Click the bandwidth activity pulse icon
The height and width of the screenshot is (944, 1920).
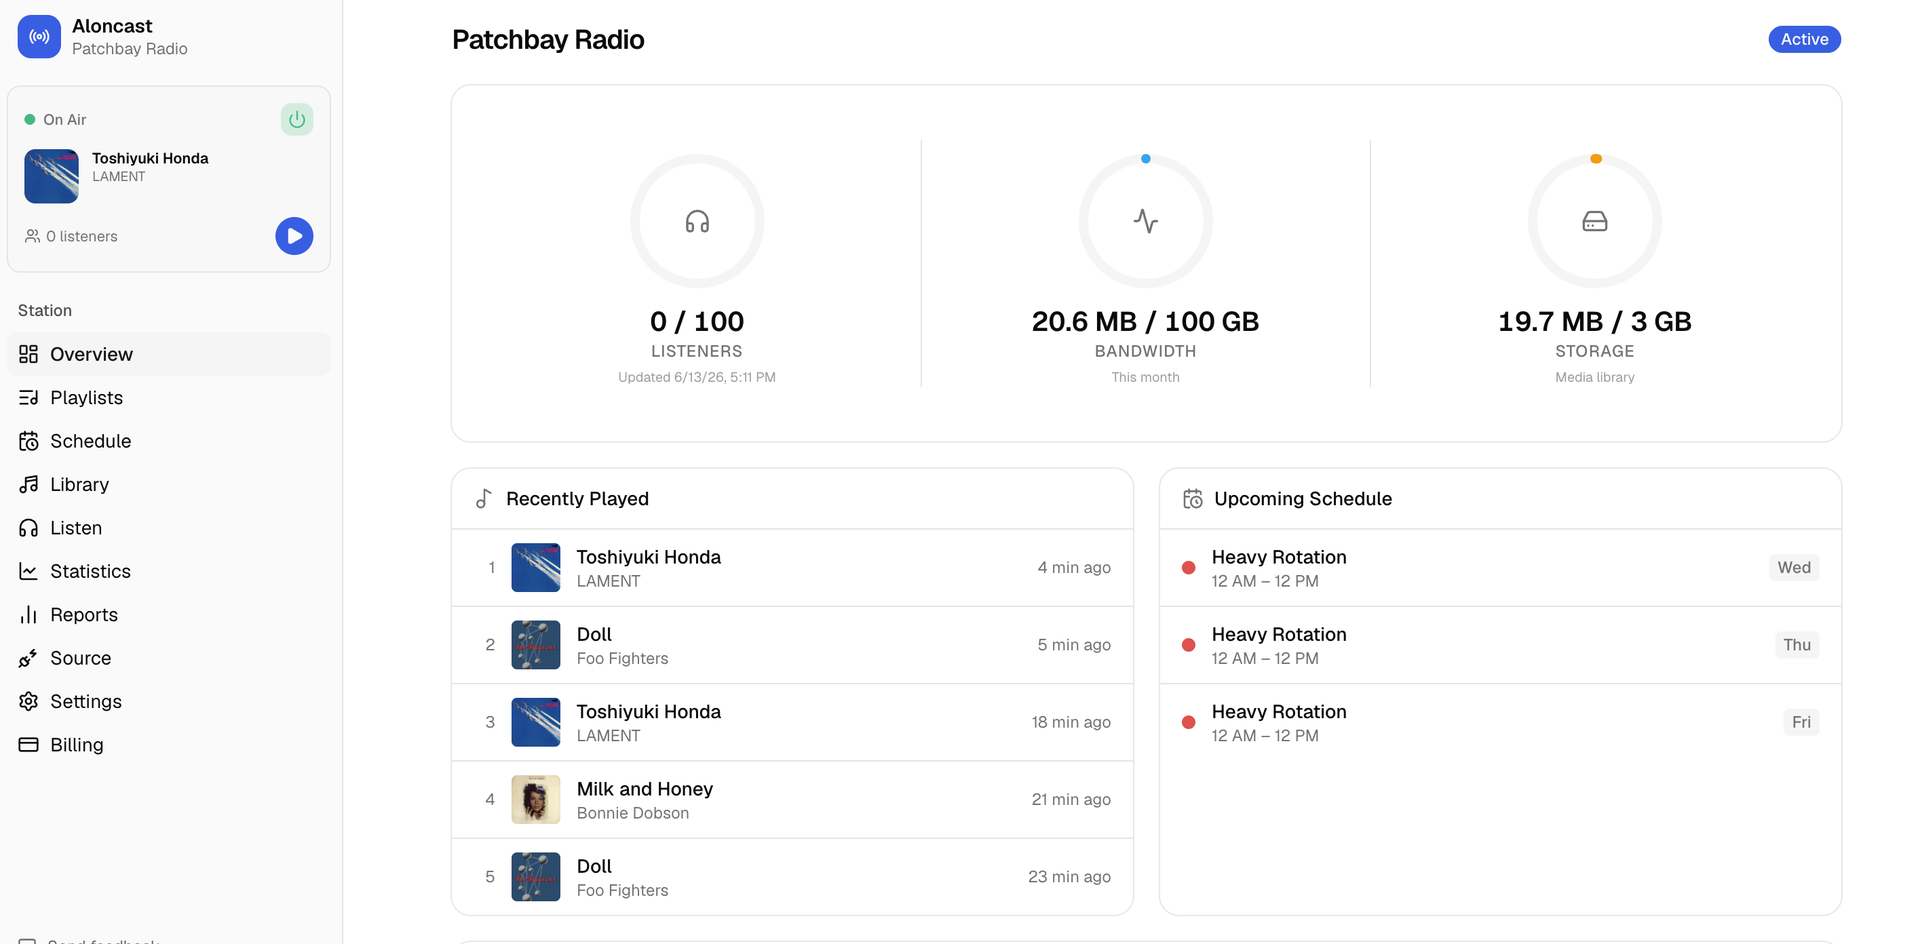(x=1146, y=221)
